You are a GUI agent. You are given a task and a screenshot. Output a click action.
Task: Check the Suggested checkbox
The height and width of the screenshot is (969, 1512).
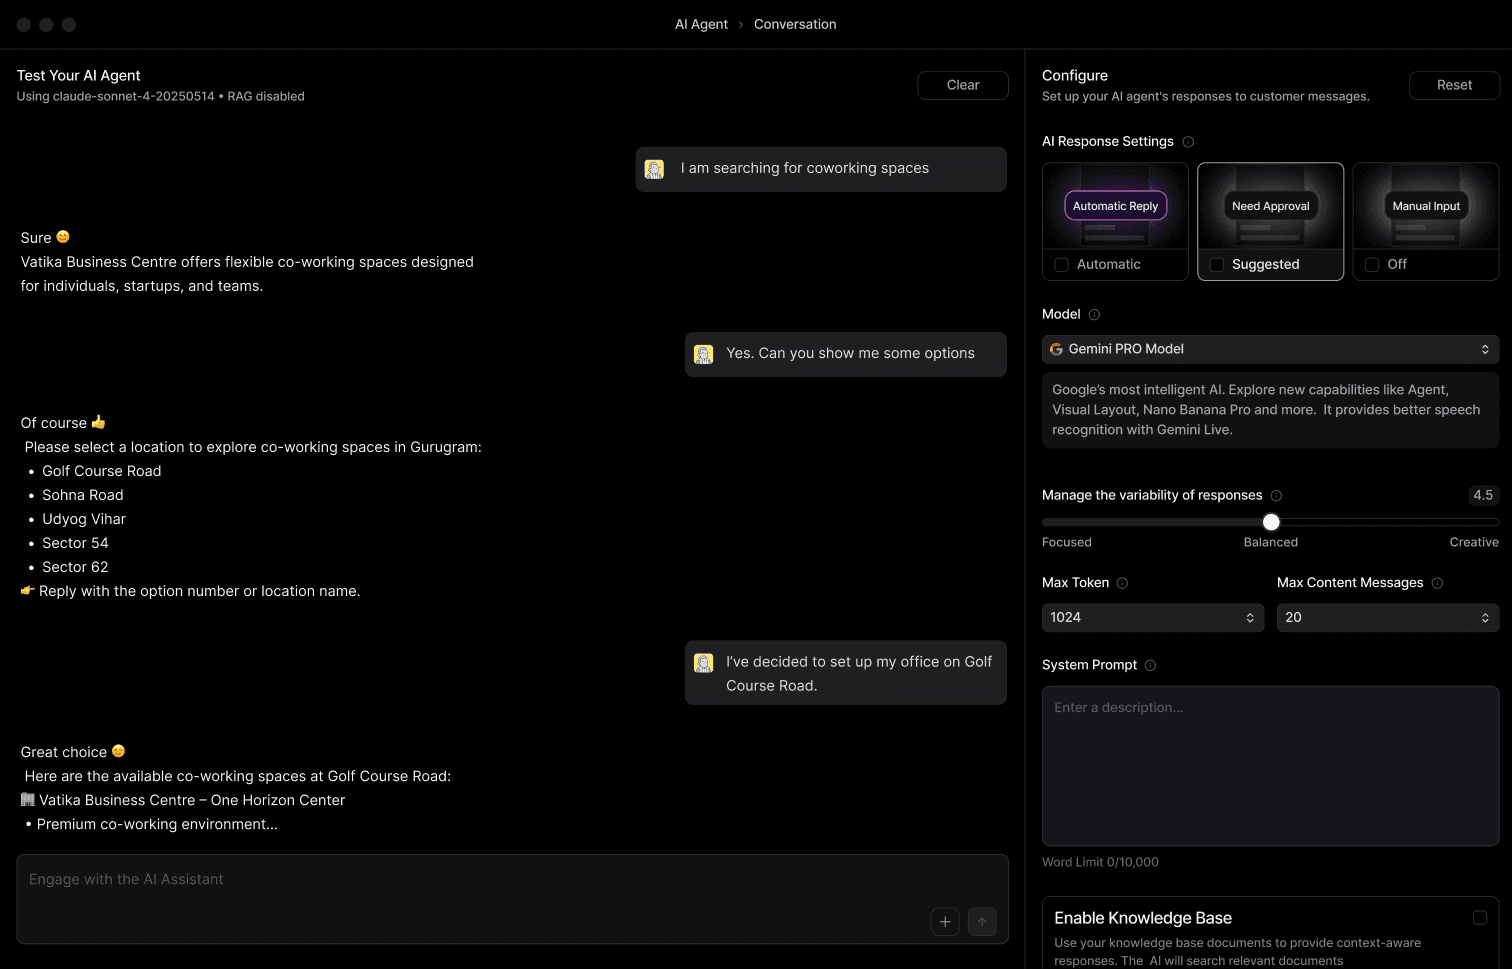point(1217,265)
